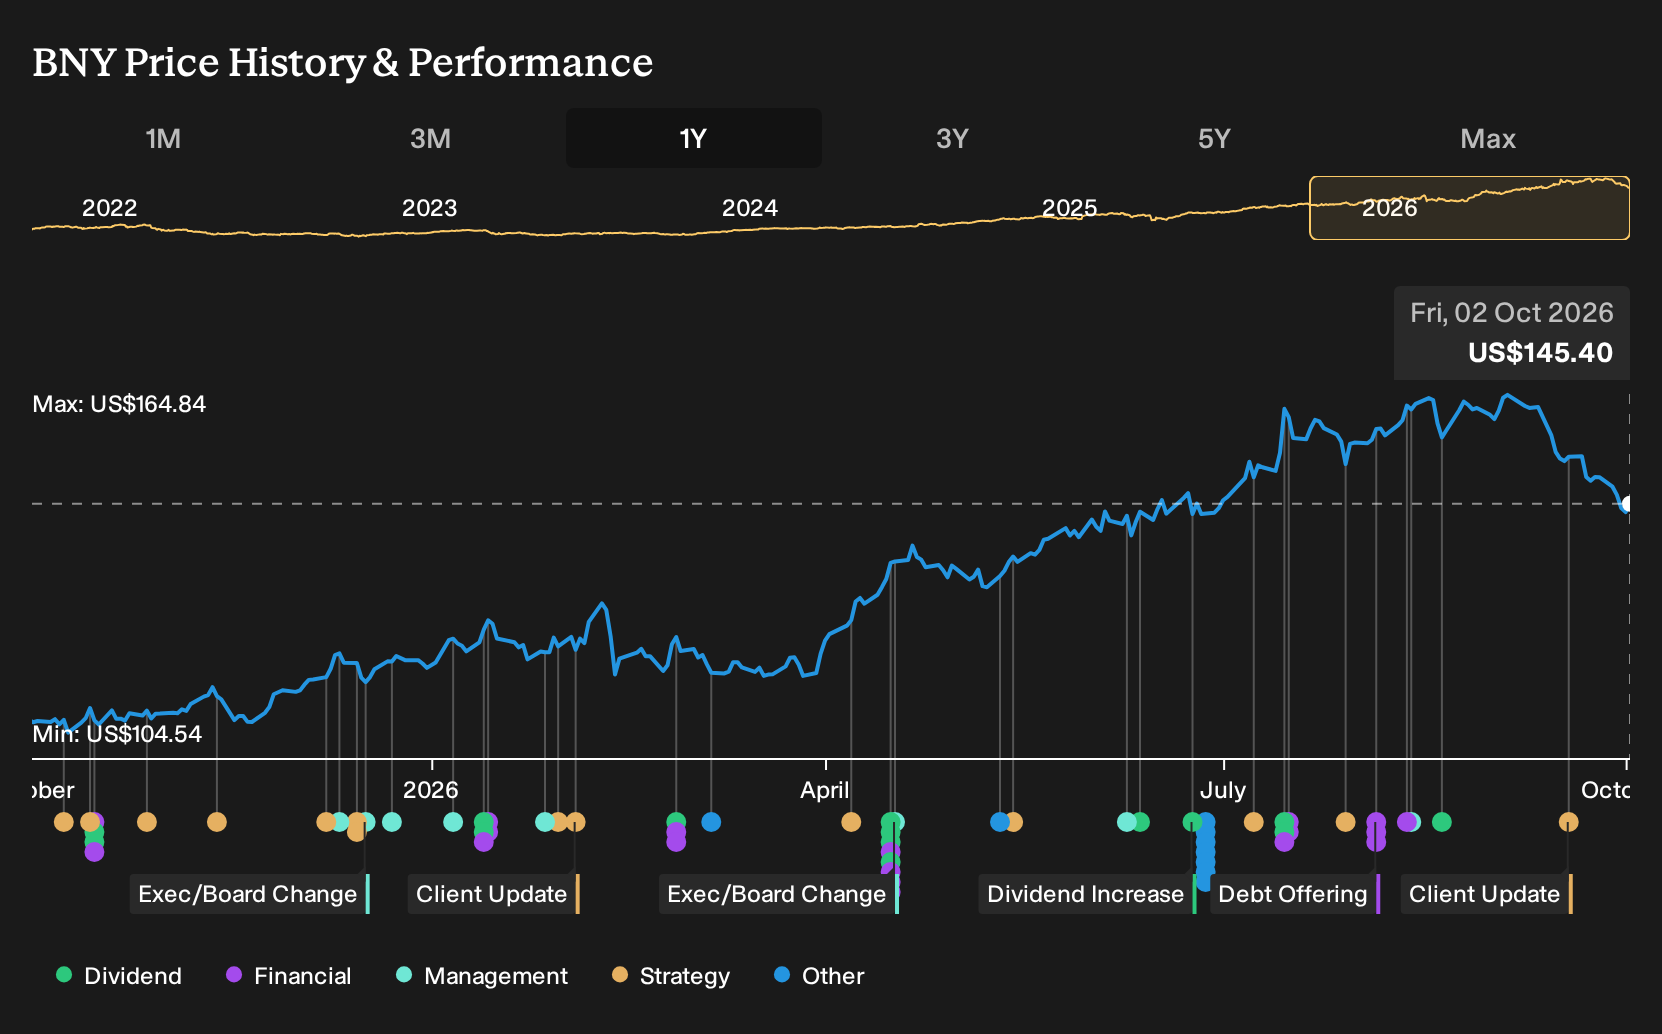Click highlighted 2026 range window in overview

click(x=1469, y=208)
